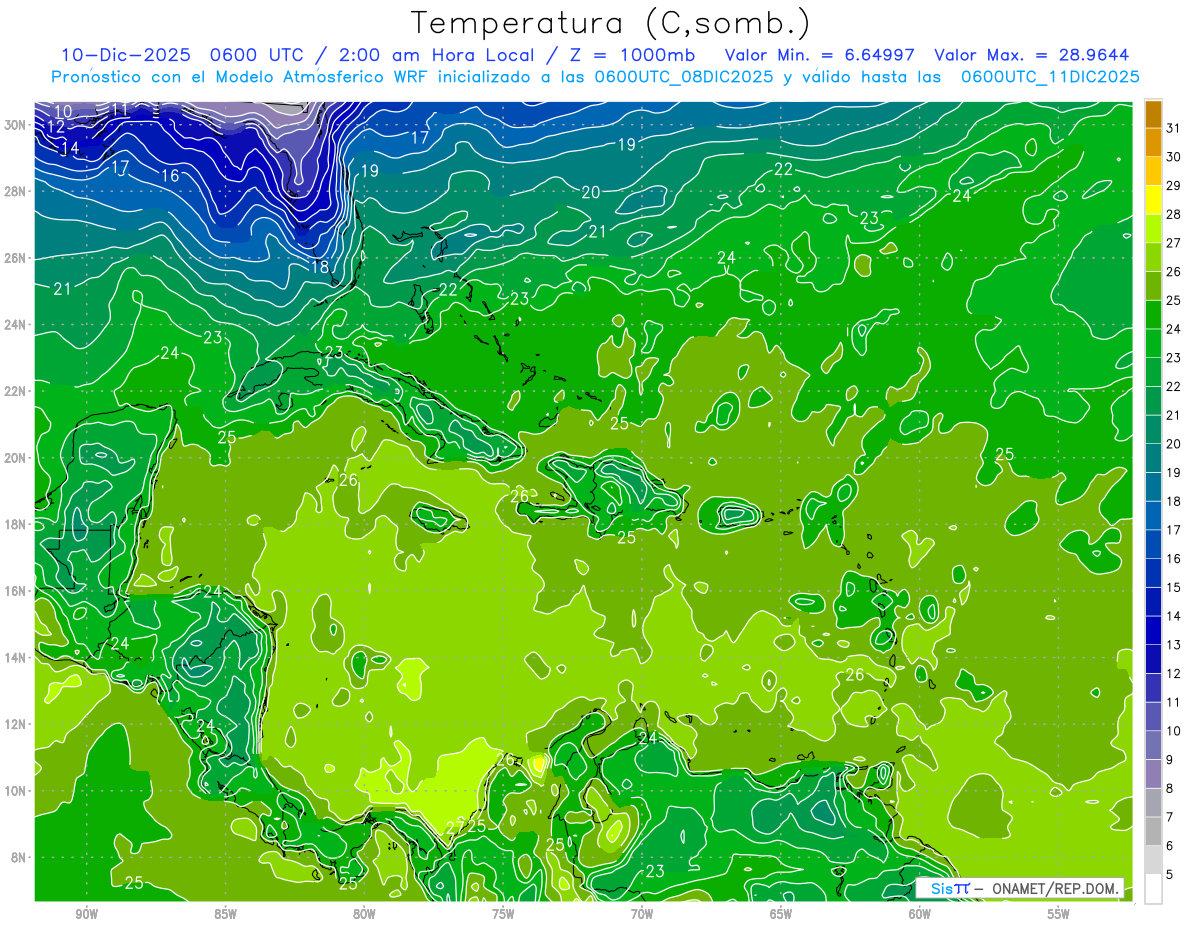Click the "55W" longitude axis label
1200x927 pixels.
1059,914
